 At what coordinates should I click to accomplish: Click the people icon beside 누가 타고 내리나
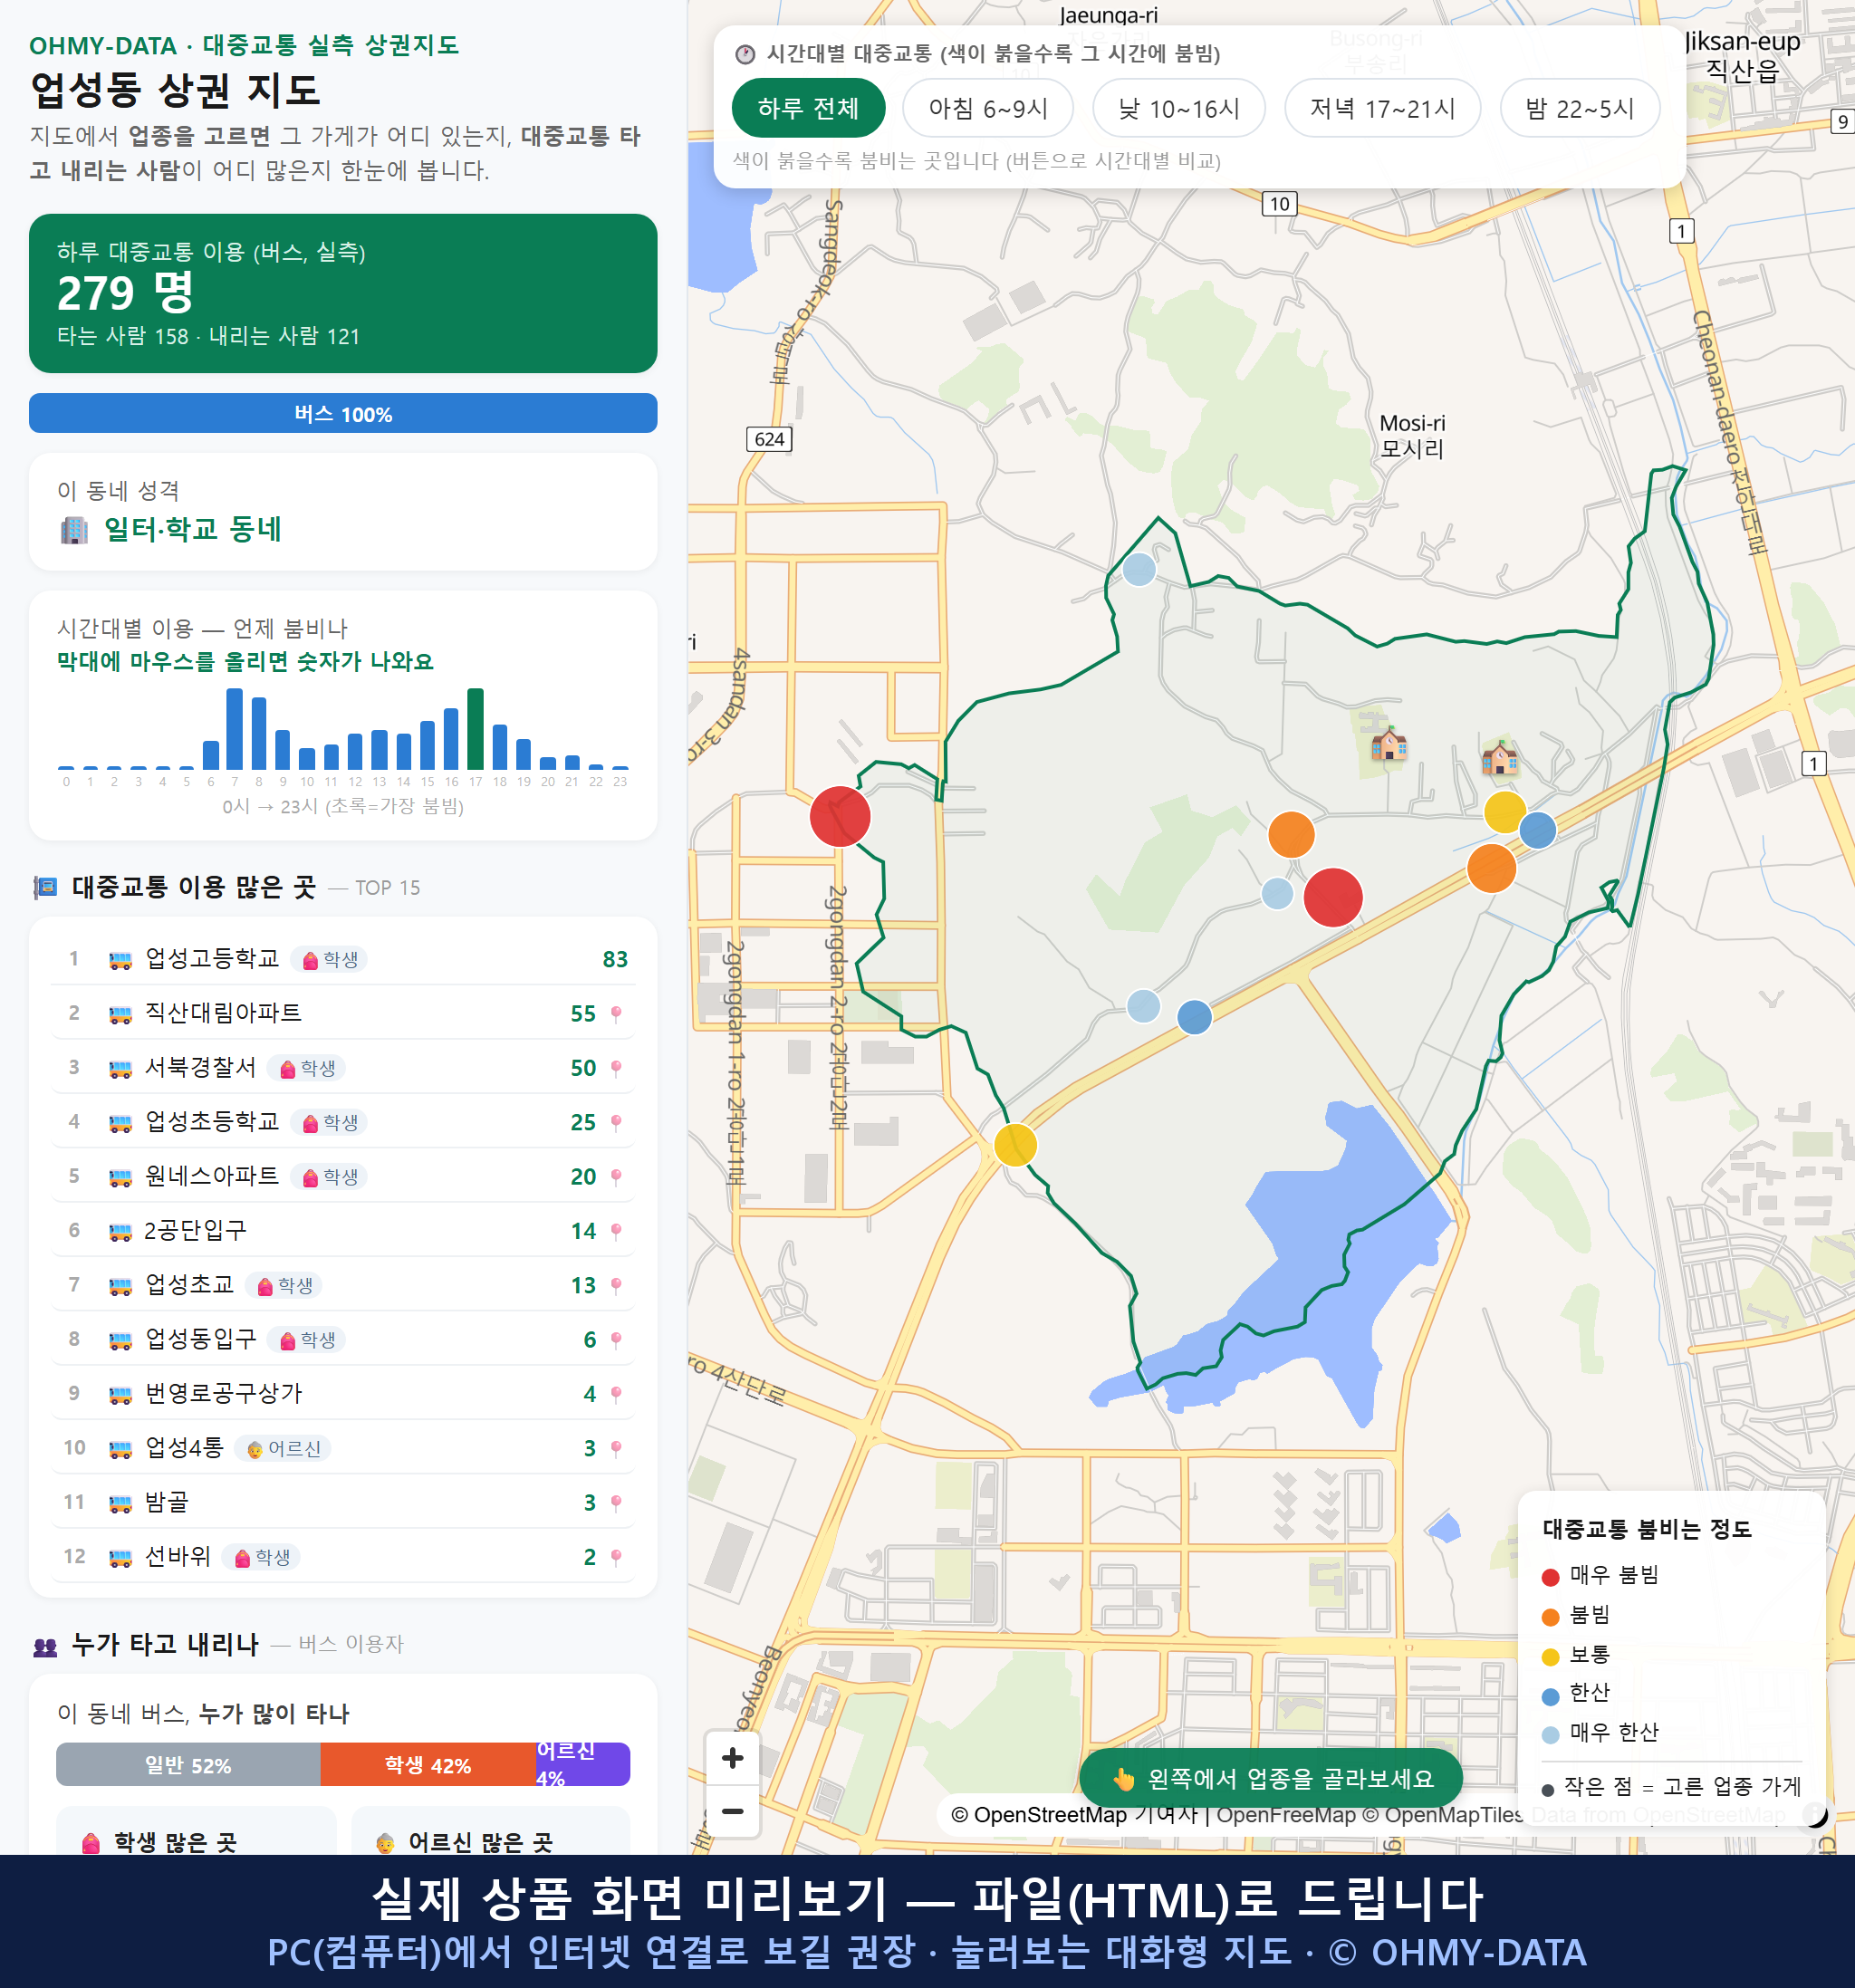pyautogui.click(x=45, y=1646)
